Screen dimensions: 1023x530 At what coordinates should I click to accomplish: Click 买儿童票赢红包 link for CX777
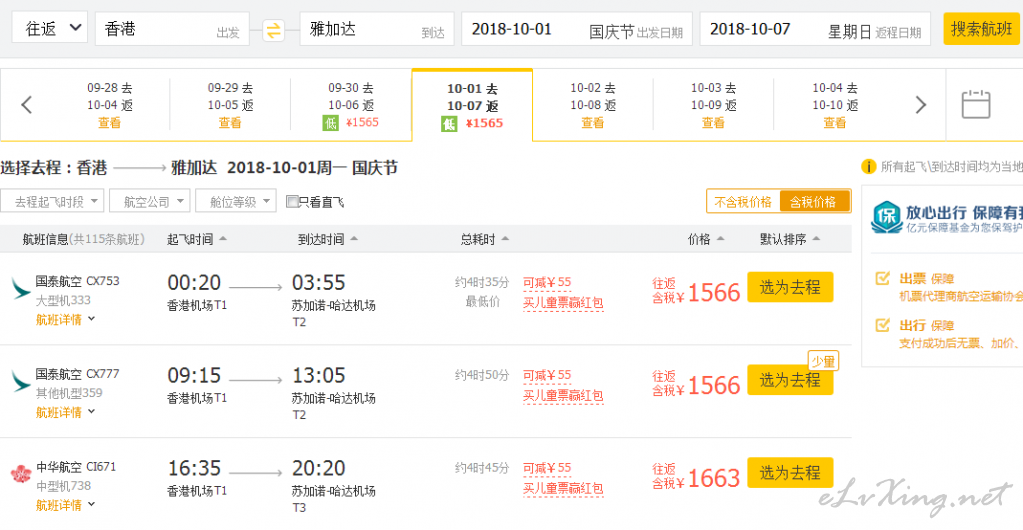tap(563, 396)
